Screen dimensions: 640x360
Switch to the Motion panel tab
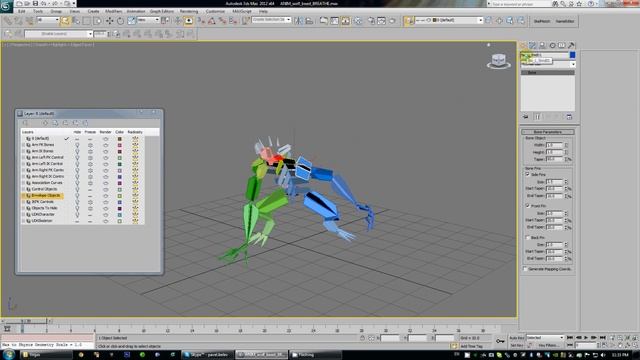coord(552,45)
